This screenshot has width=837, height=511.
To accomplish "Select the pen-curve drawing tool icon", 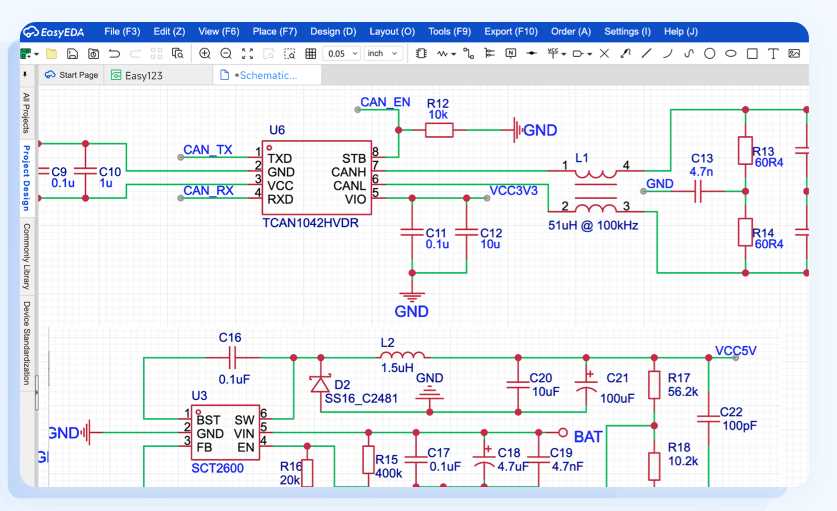I will point(625,53).
